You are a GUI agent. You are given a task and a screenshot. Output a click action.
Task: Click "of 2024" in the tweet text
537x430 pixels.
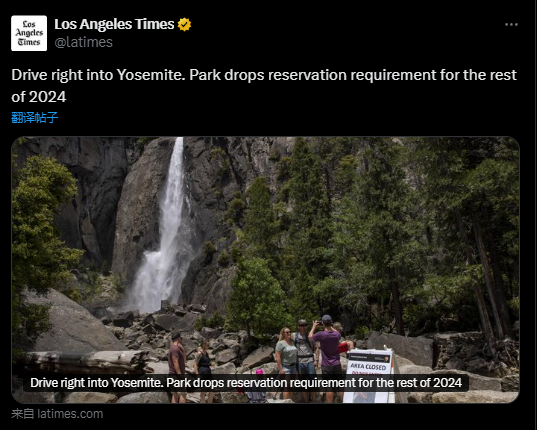click(39, 97)
